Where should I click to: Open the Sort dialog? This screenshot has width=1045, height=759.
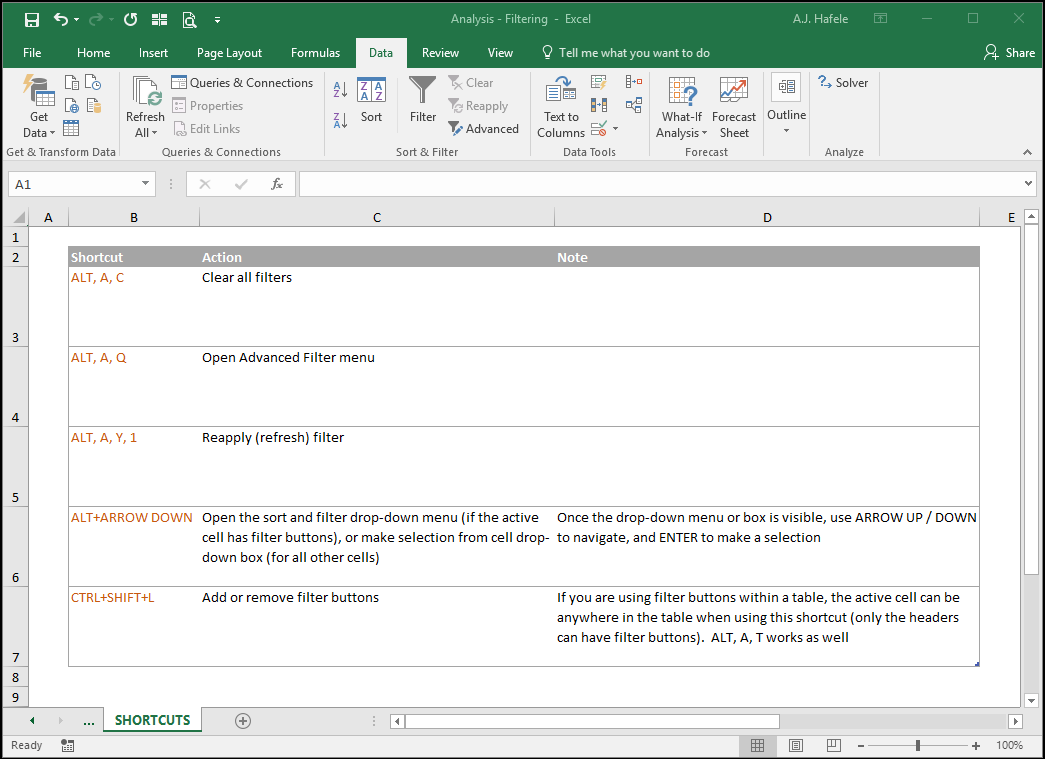coord(371,101)
